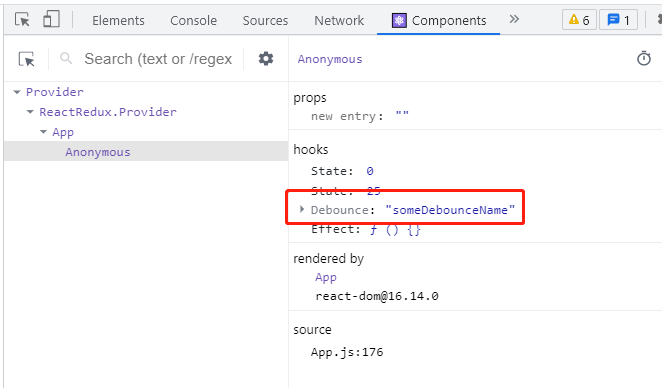
Task: Open the warnings badge showing 6
Action: (579, 20)
